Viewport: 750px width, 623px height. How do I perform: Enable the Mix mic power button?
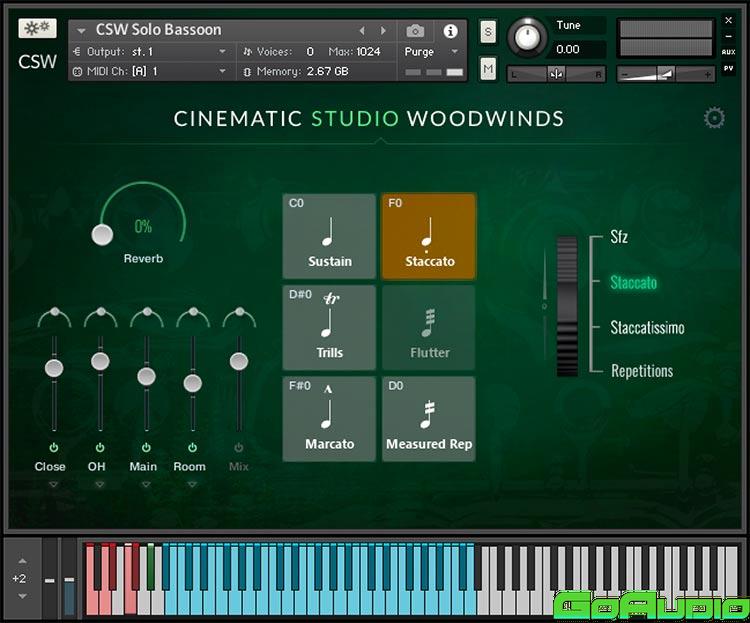238,447
